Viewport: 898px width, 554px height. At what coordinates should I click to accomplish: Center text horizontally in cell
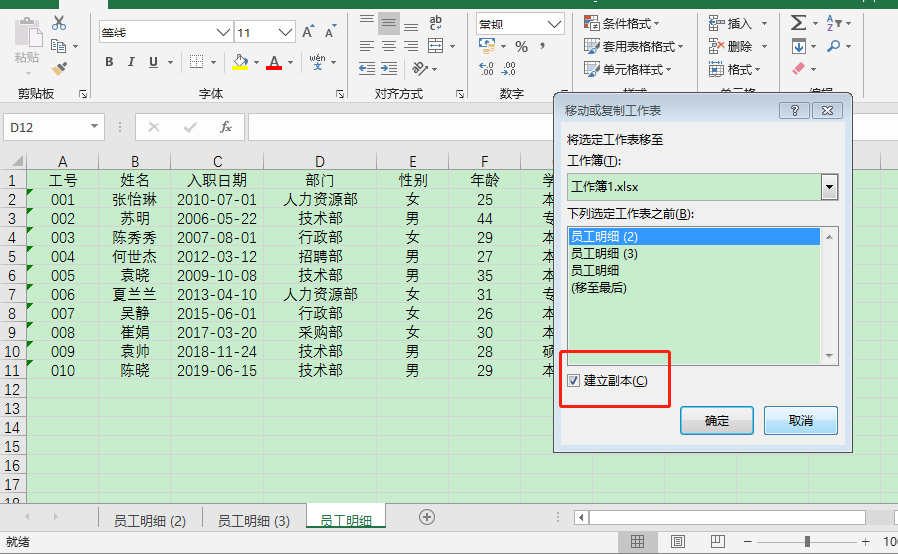[389, 46]
